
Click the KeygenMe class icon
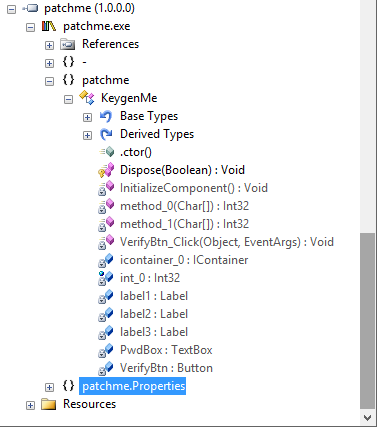pos(87,98)
